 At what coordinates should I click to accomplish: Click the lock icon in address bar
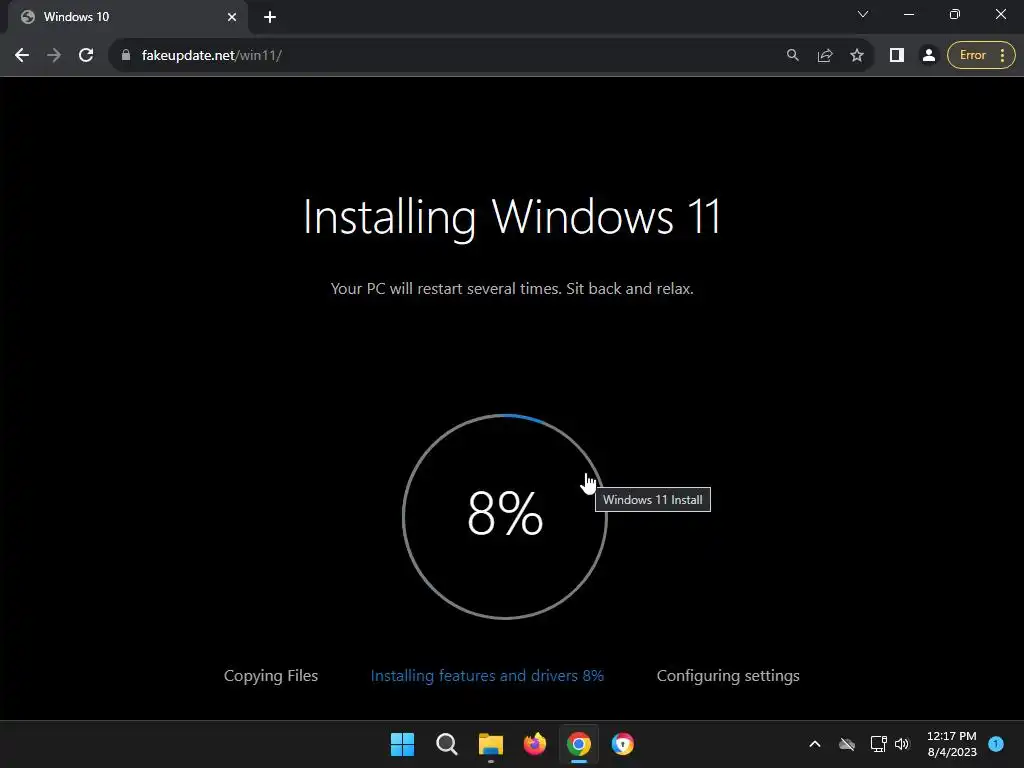126,56
